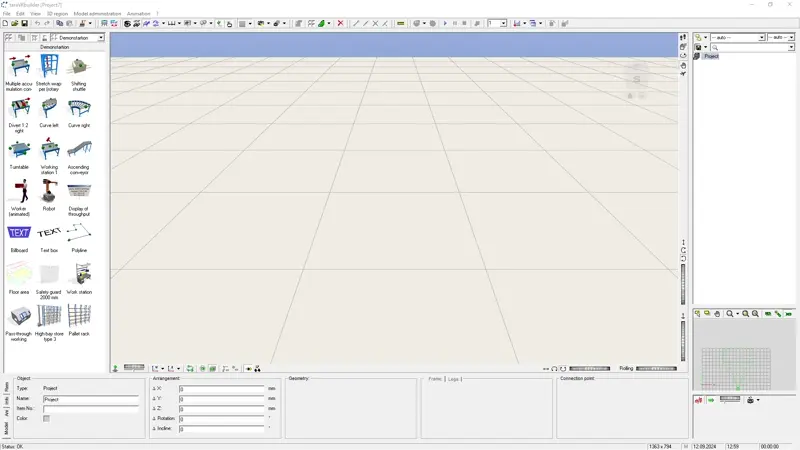Save project with floppy disk icon
The height and width of the screenshot is (450, 800).
[24, 23]
